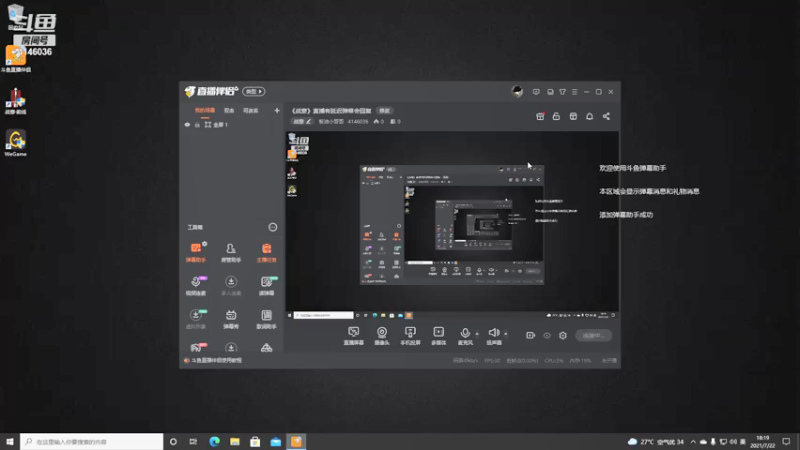This screenshot has width=800, height=450.
Task: Click the unlock padlock icon in room toolbar
Action: 556,116
